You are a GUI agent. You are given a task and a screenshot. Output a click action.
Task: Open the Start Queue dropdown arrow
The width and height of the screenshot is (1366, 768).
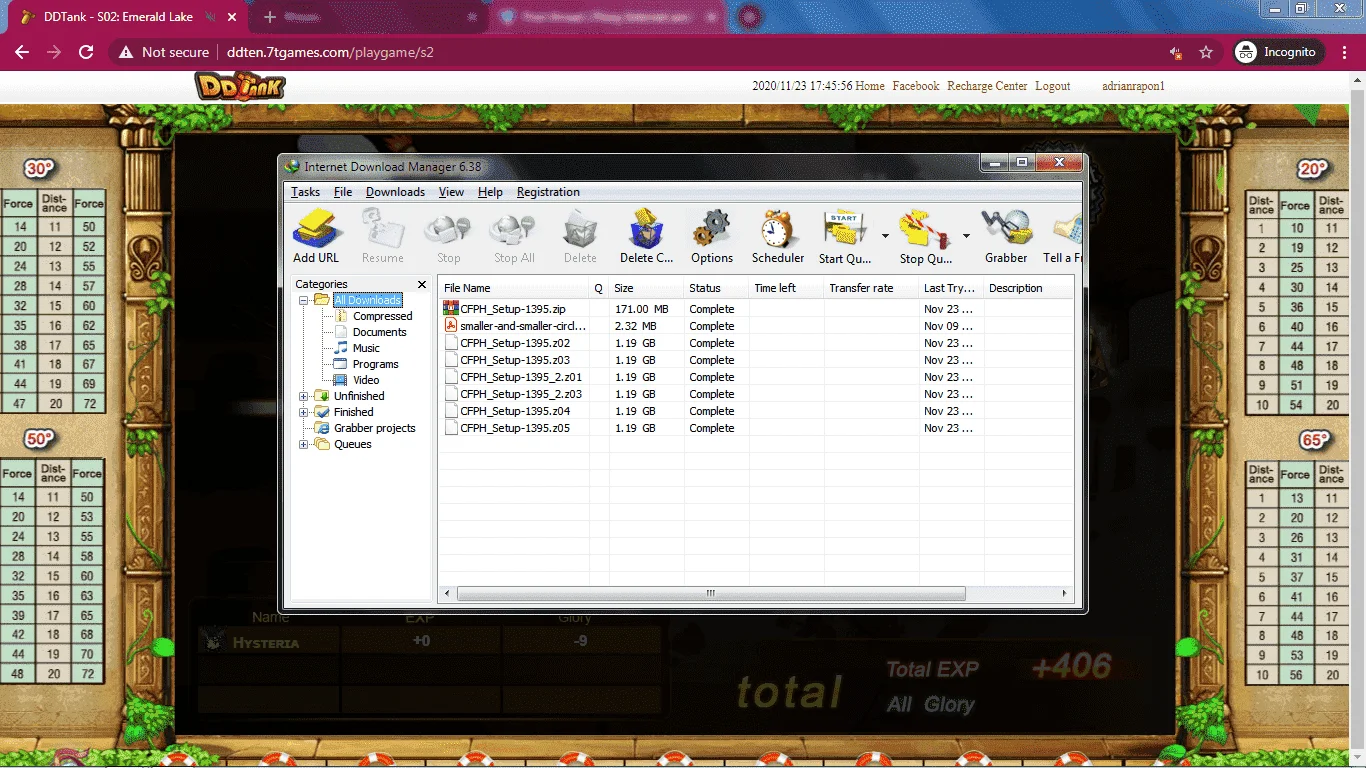pyautogui.click(x=885, y=237)
